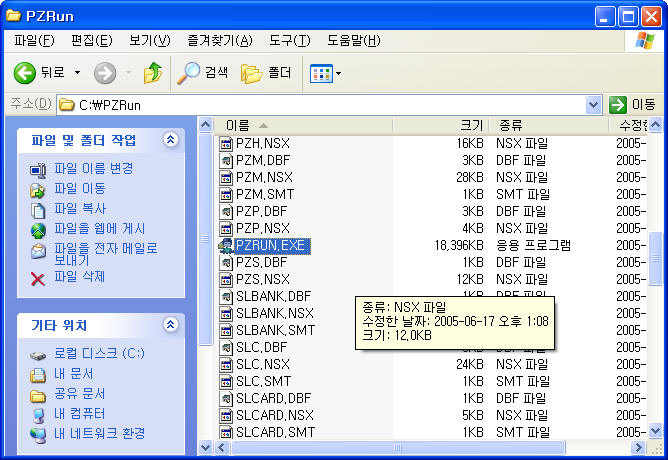Open the Search (검색) toolbar button
The image size is (668, 460).
point(202,73)
